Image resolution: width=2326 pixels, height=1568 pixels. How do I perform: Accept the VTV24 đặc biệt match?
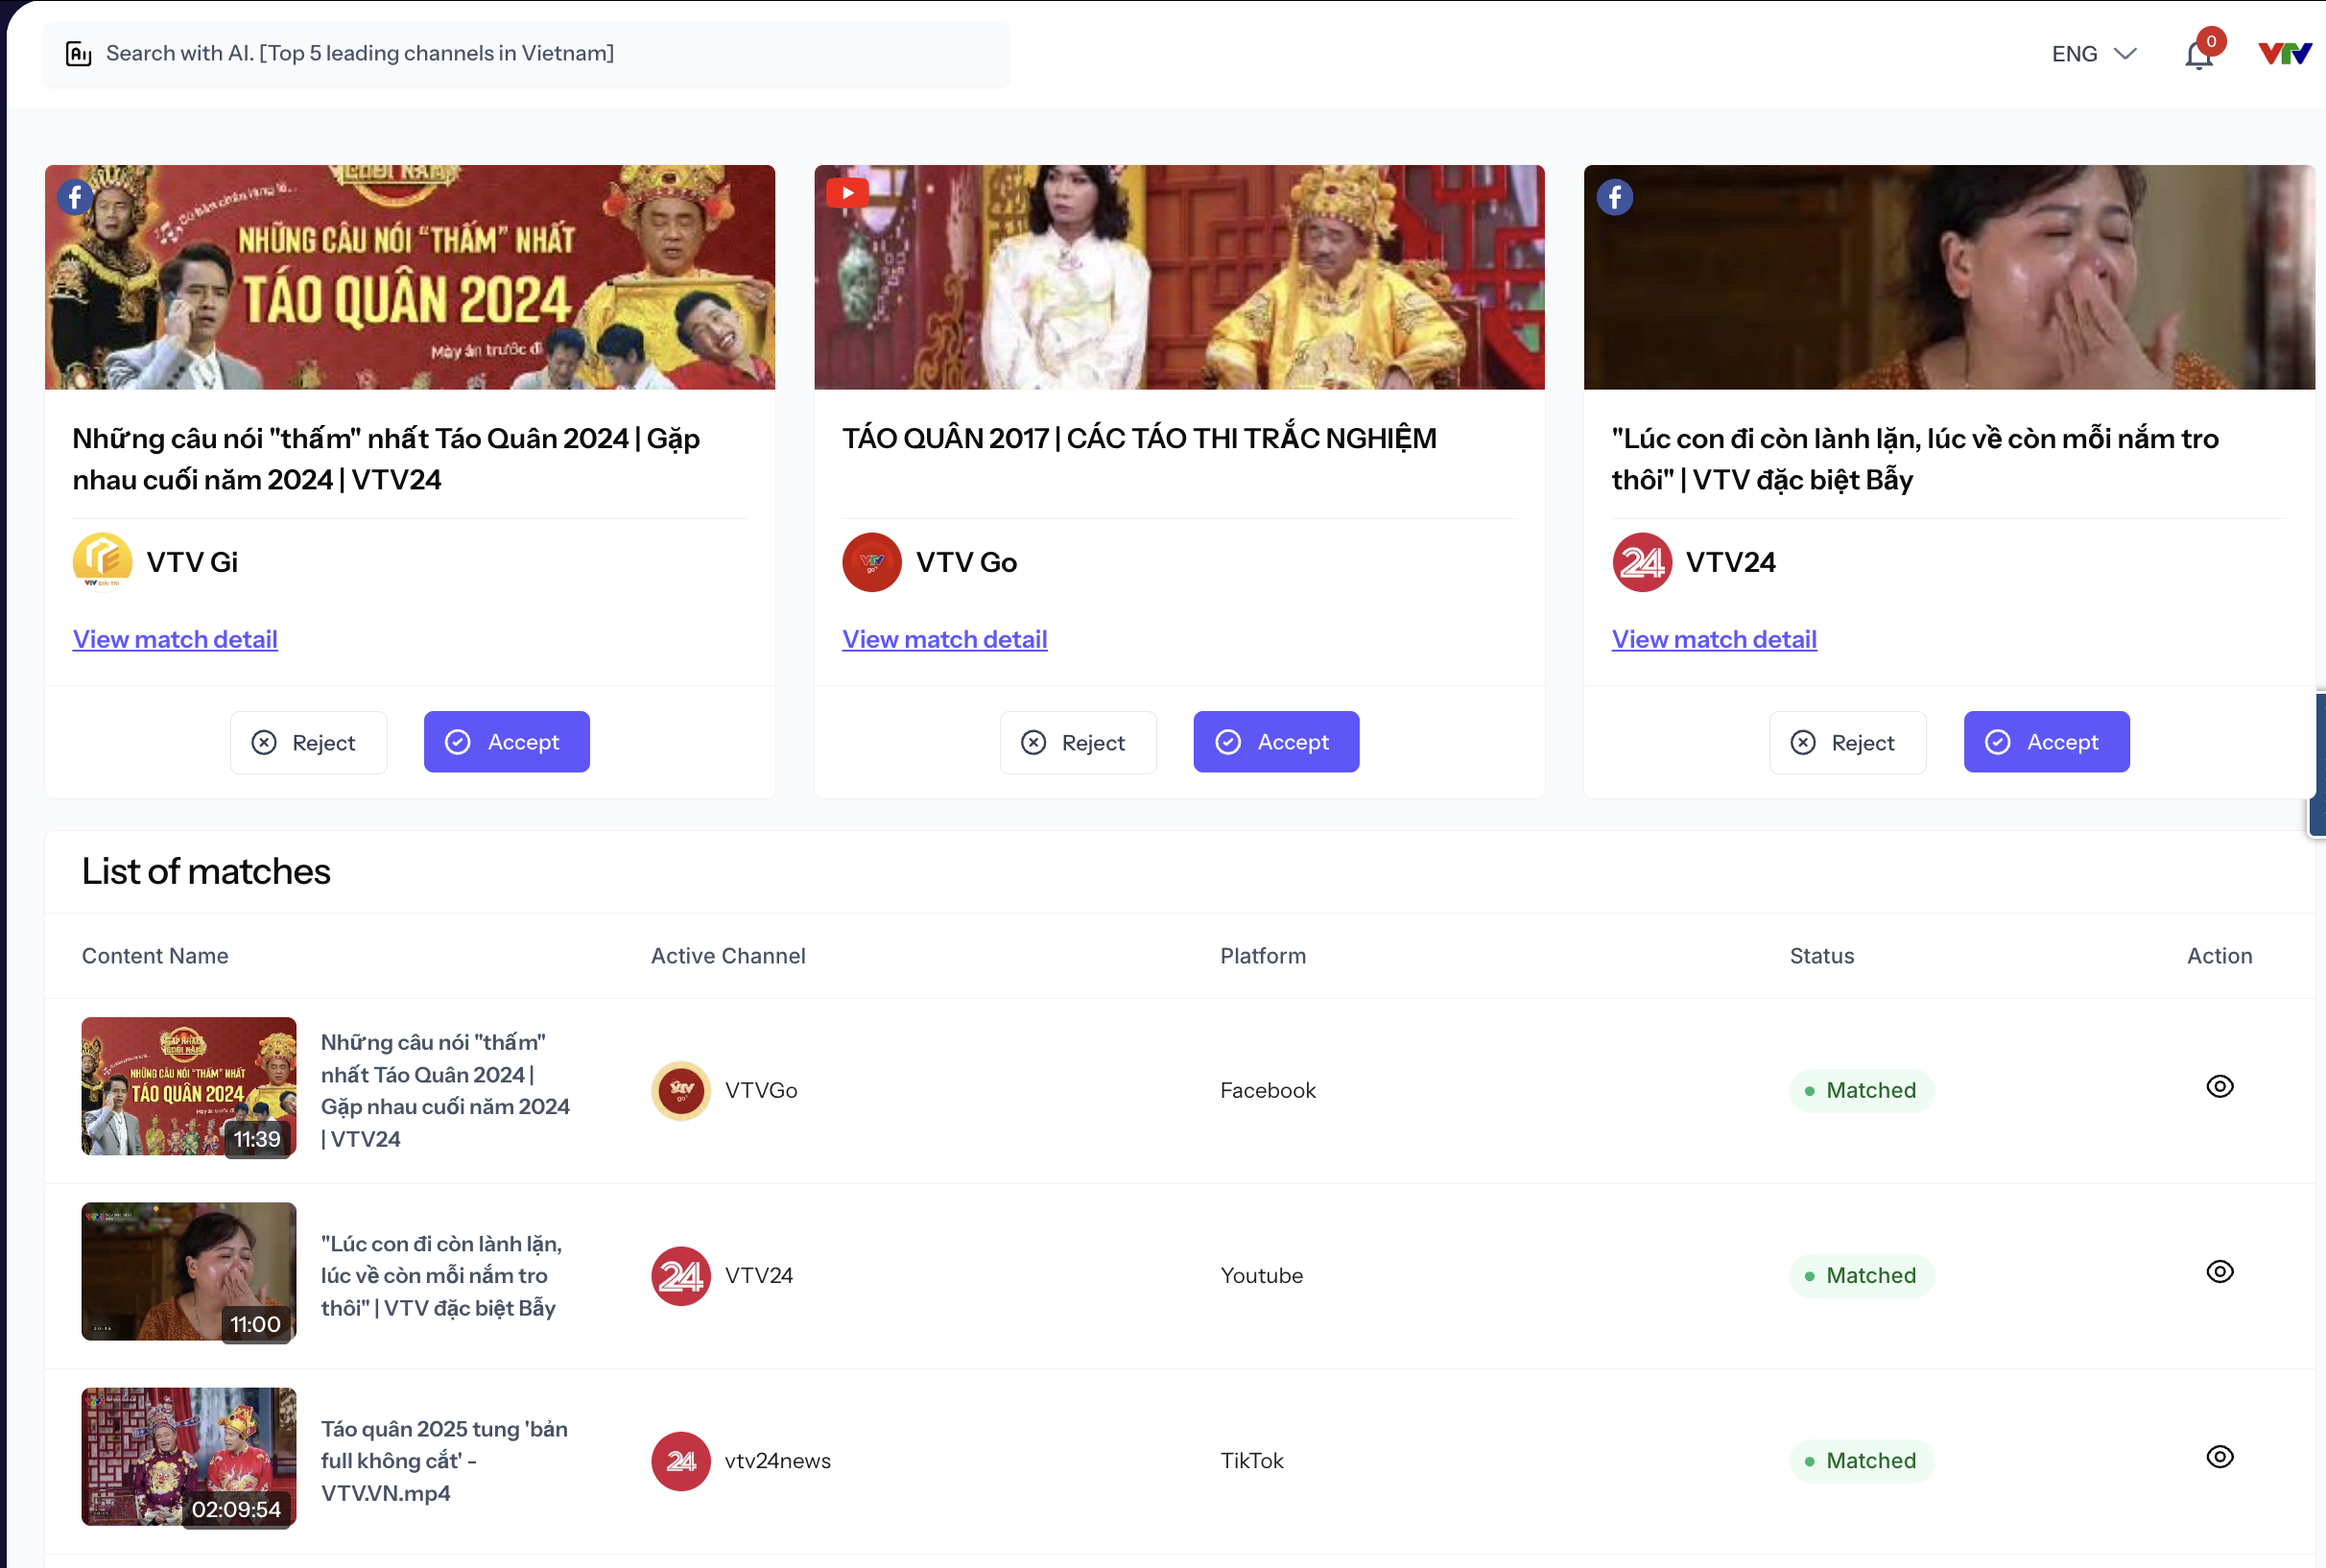point(2046,742)
